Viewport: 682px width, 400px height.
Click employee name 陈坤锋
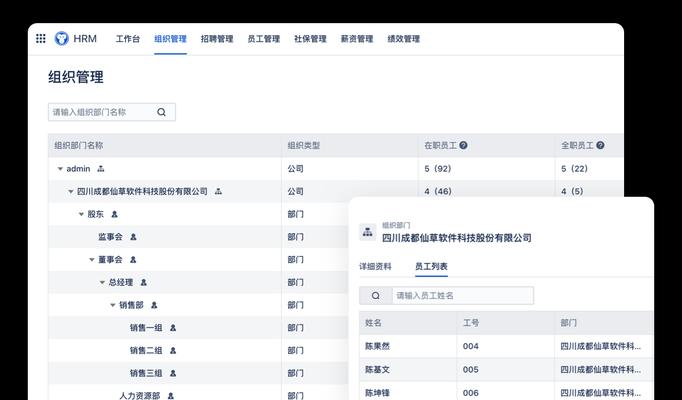[378, 393]
